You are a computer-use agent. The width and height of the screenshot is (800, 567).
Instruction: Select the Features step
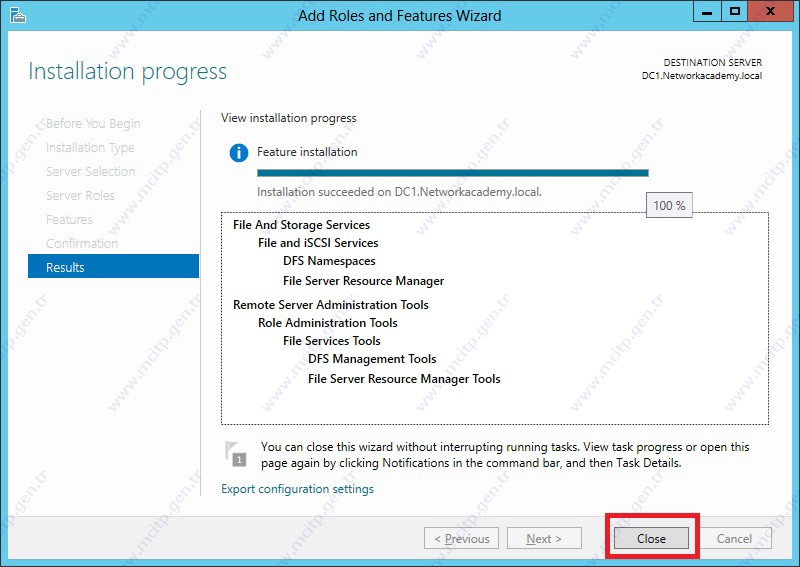coord(69,219)
